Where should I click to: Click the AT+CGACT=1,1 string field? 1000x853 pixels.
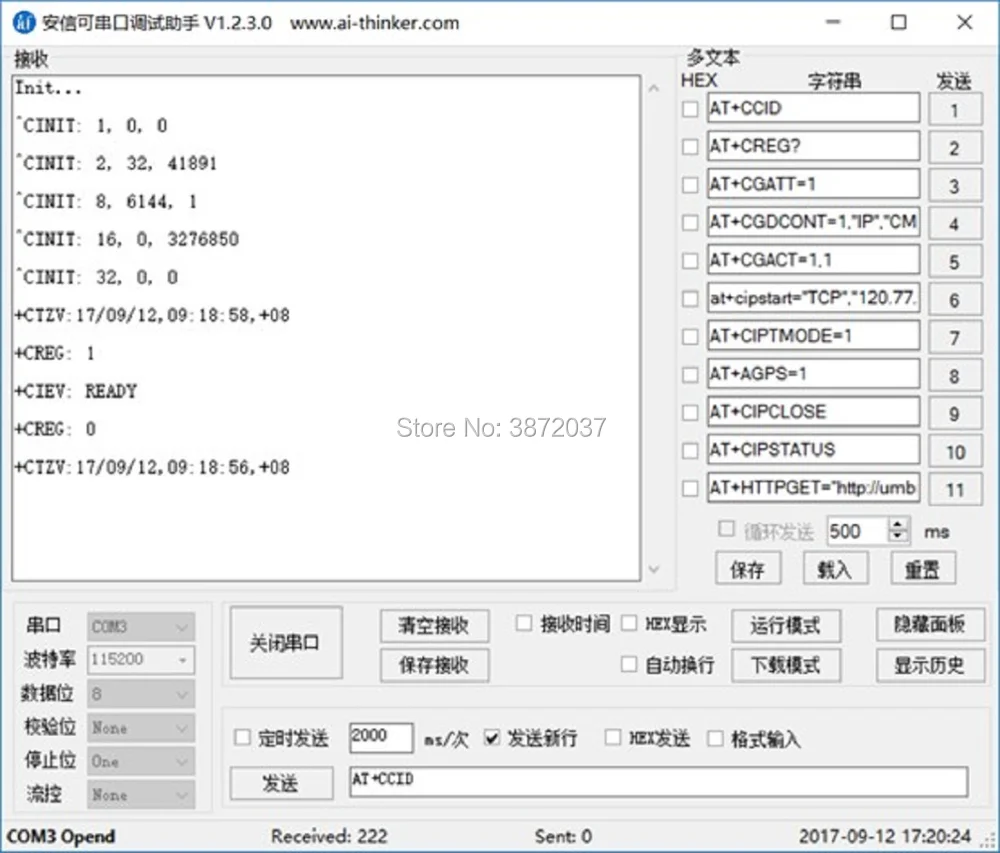coord(813,260)
